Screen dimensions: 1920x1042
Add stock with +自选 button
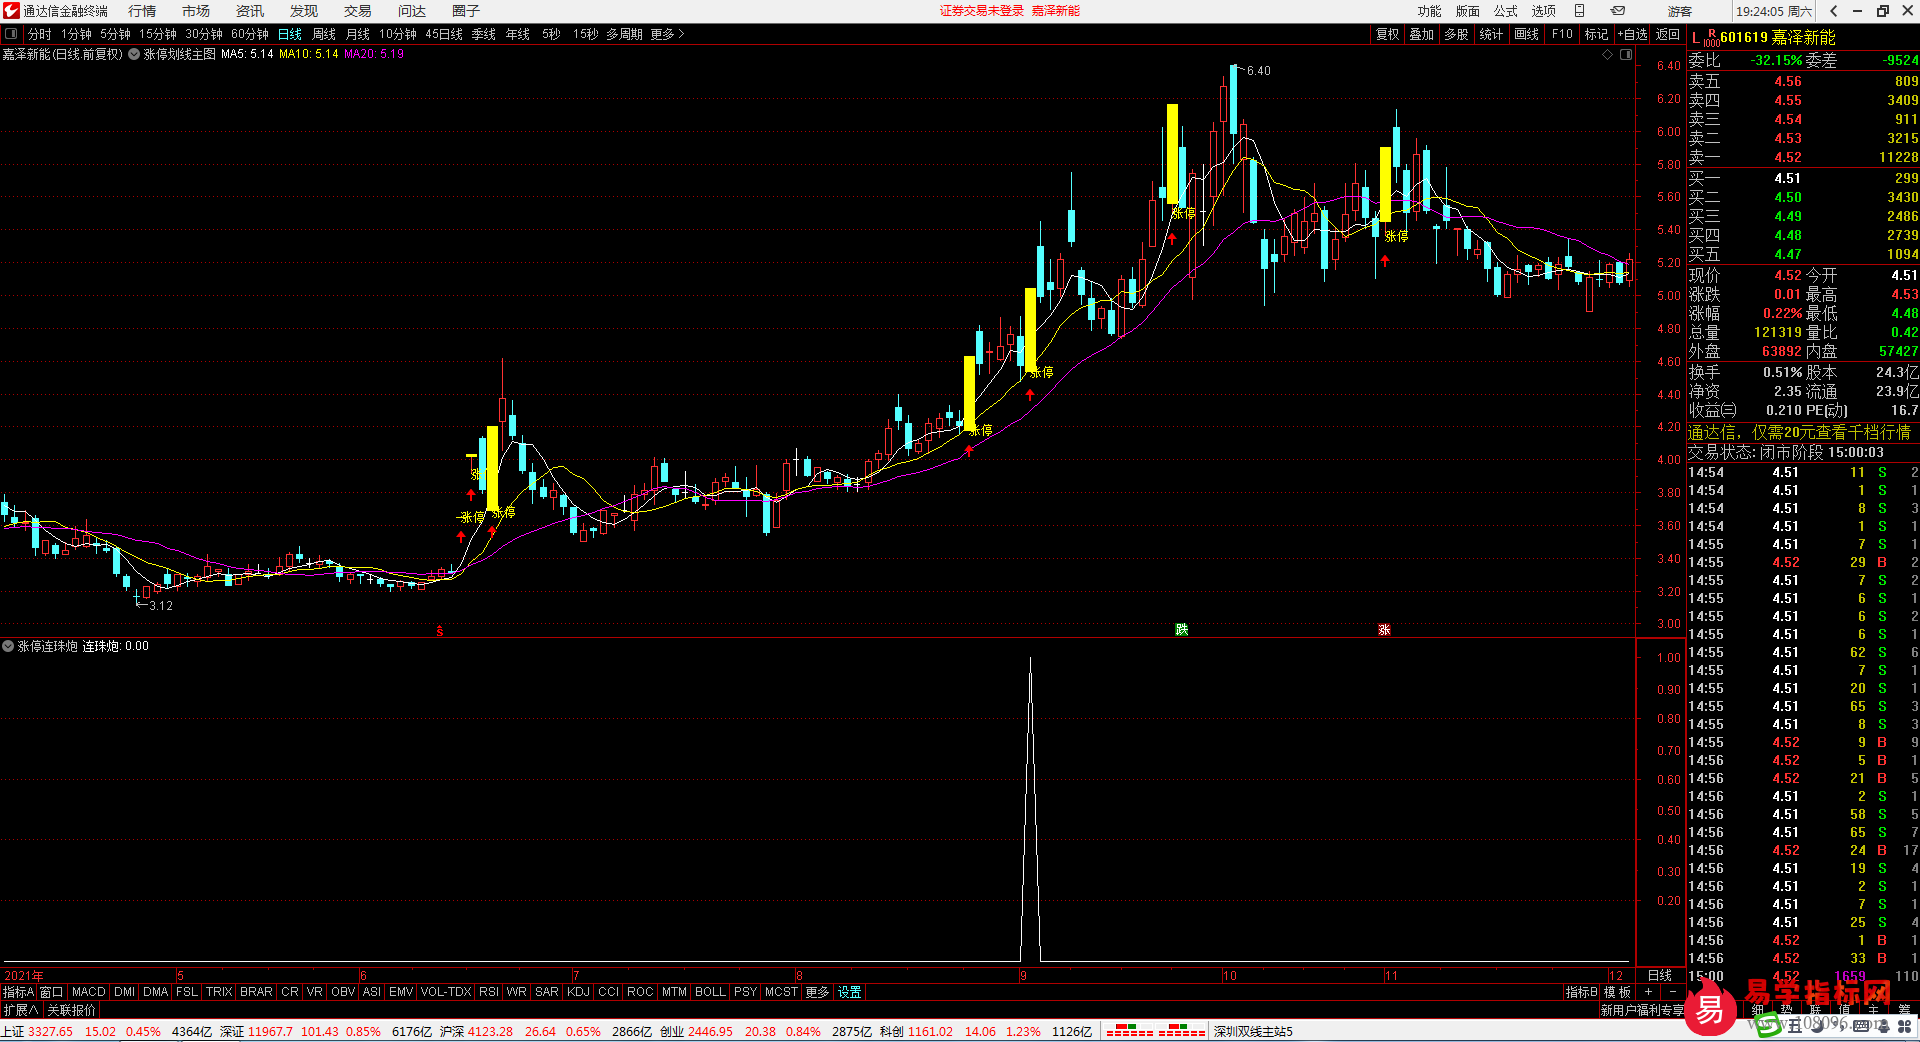coord(1632,34)
